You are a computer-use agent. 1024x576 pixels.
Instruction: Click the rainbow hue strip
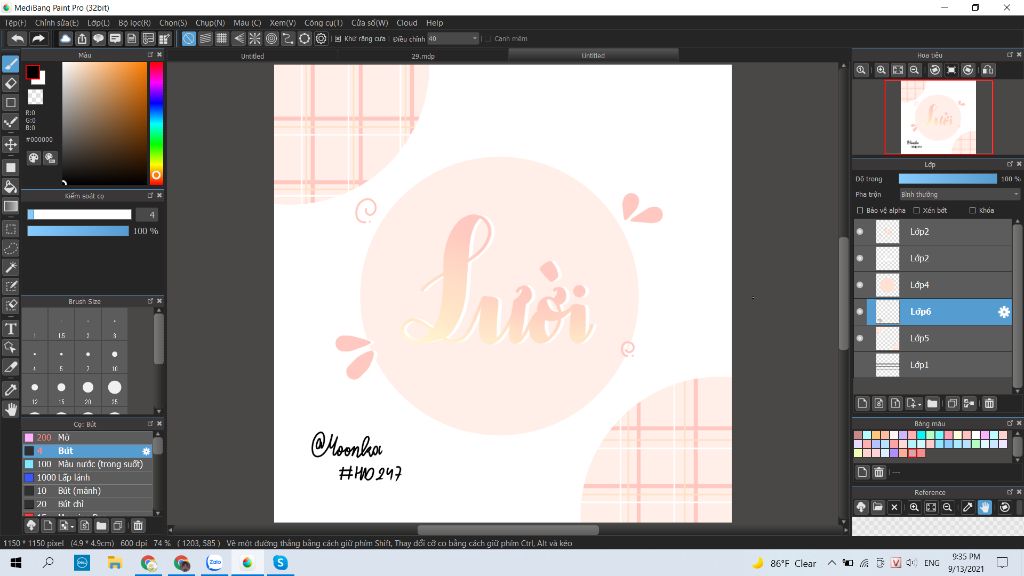point(156,123)
